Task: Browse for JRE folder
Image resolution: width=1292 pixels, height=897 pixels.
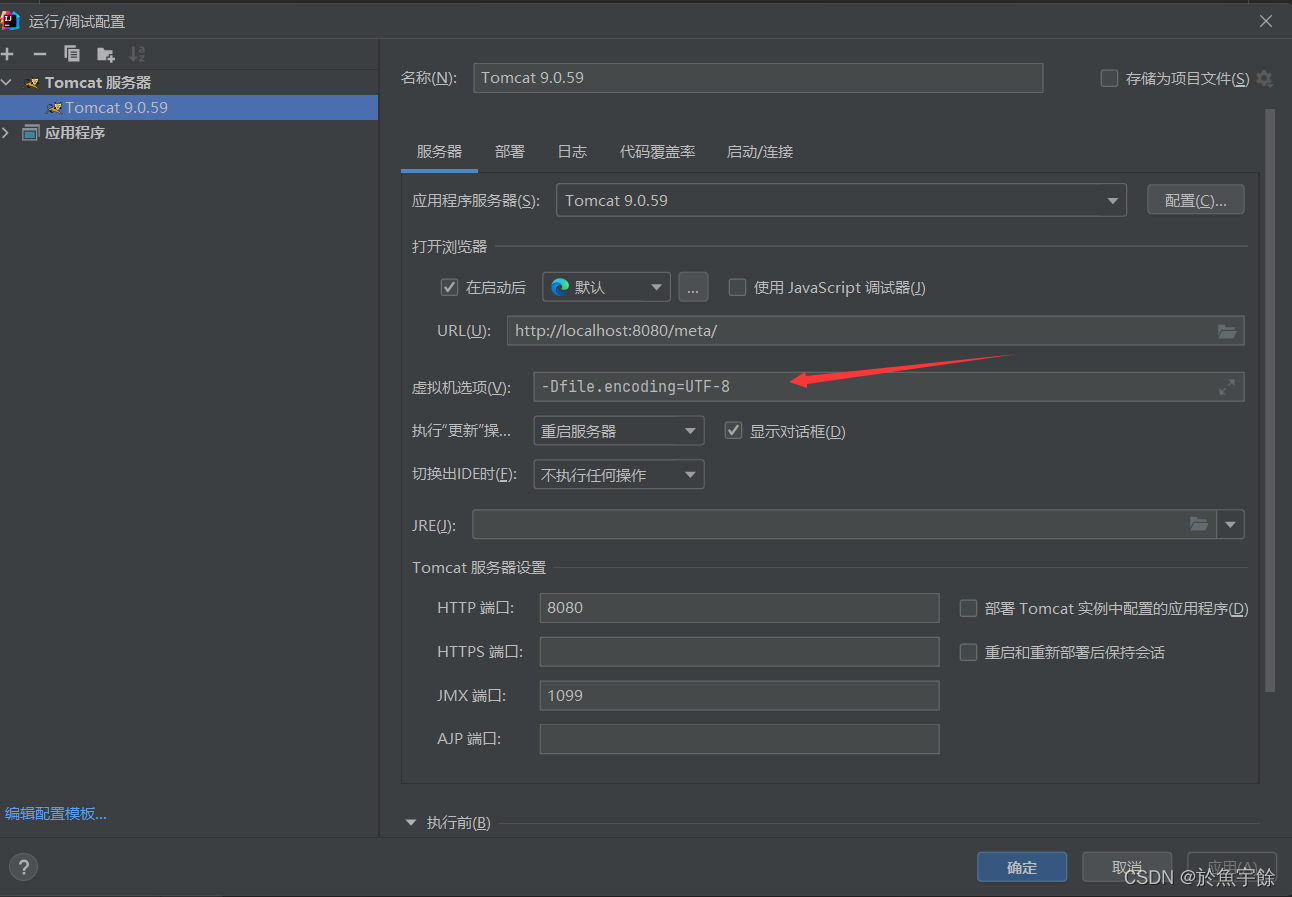Action: (1199, 524)
